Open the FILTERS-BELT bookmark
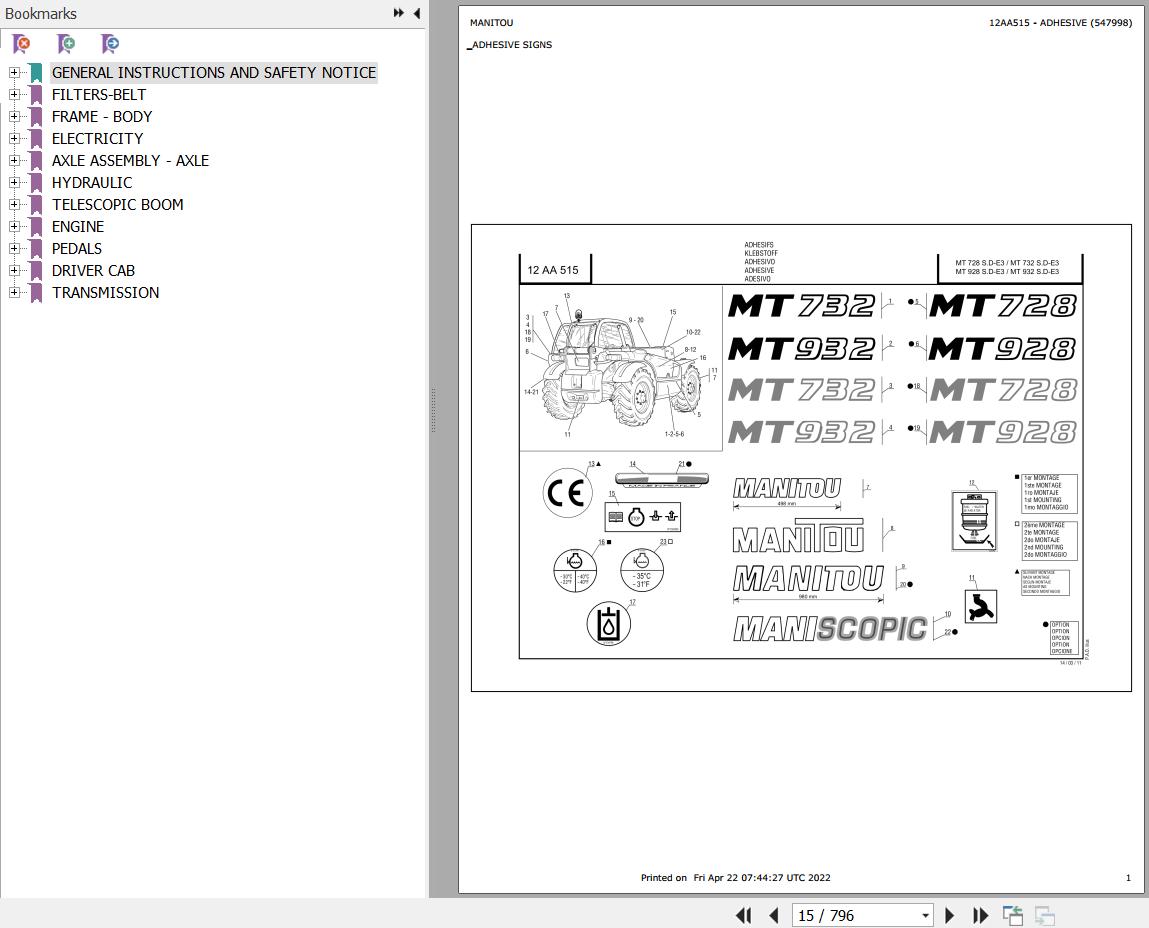 point(99,95)
